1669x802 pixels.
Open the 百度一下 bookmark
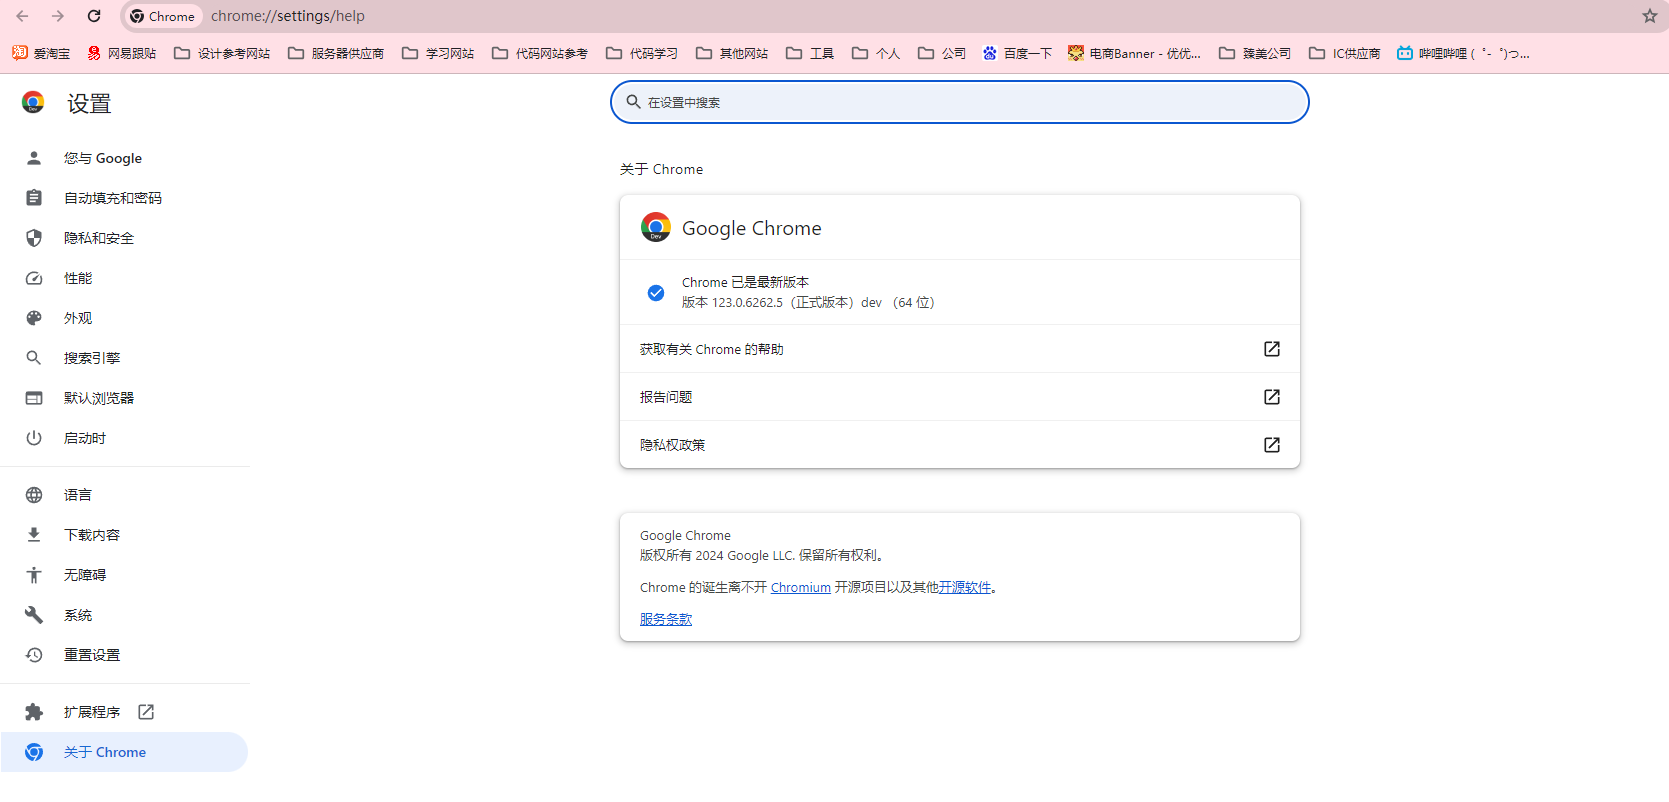[1017, 53]
